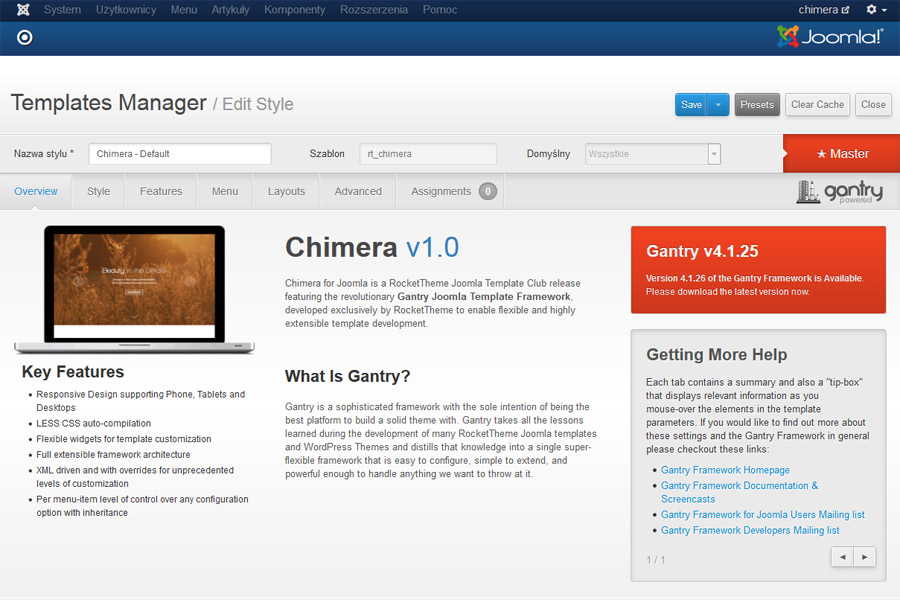
Task: Click 'Flexible widgets for template customization' item
Action: click(123, 439)
